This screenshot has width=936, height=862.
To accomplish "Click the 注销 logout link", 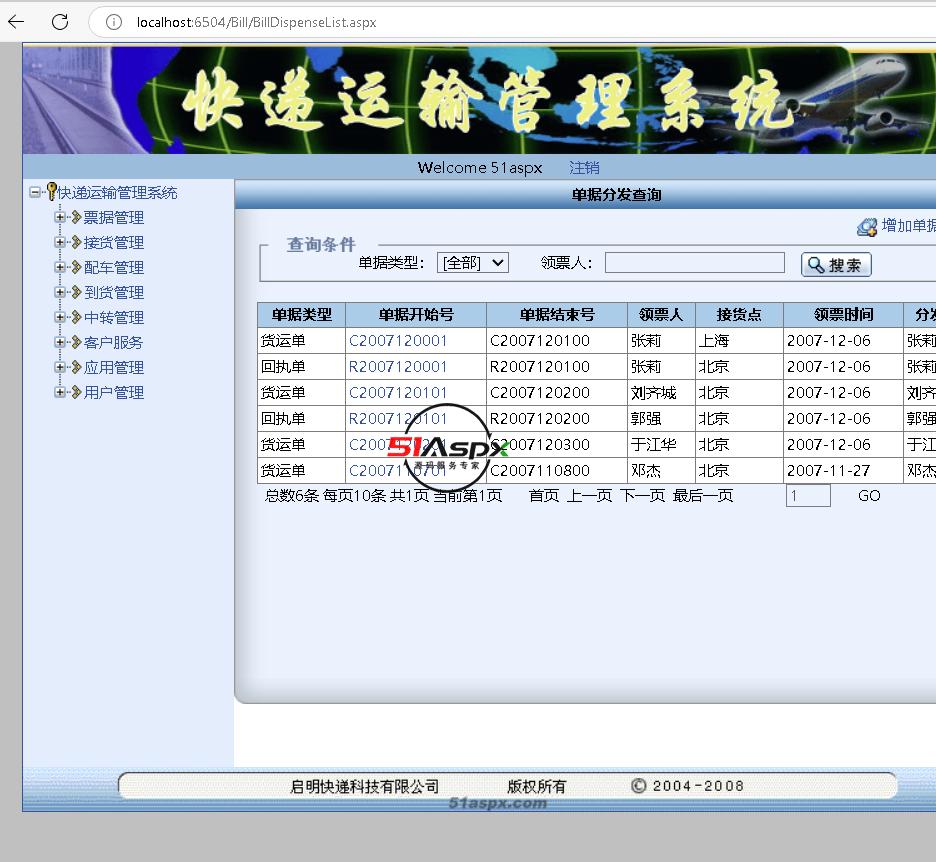I will pyautogui.click(x=584, y=168).
